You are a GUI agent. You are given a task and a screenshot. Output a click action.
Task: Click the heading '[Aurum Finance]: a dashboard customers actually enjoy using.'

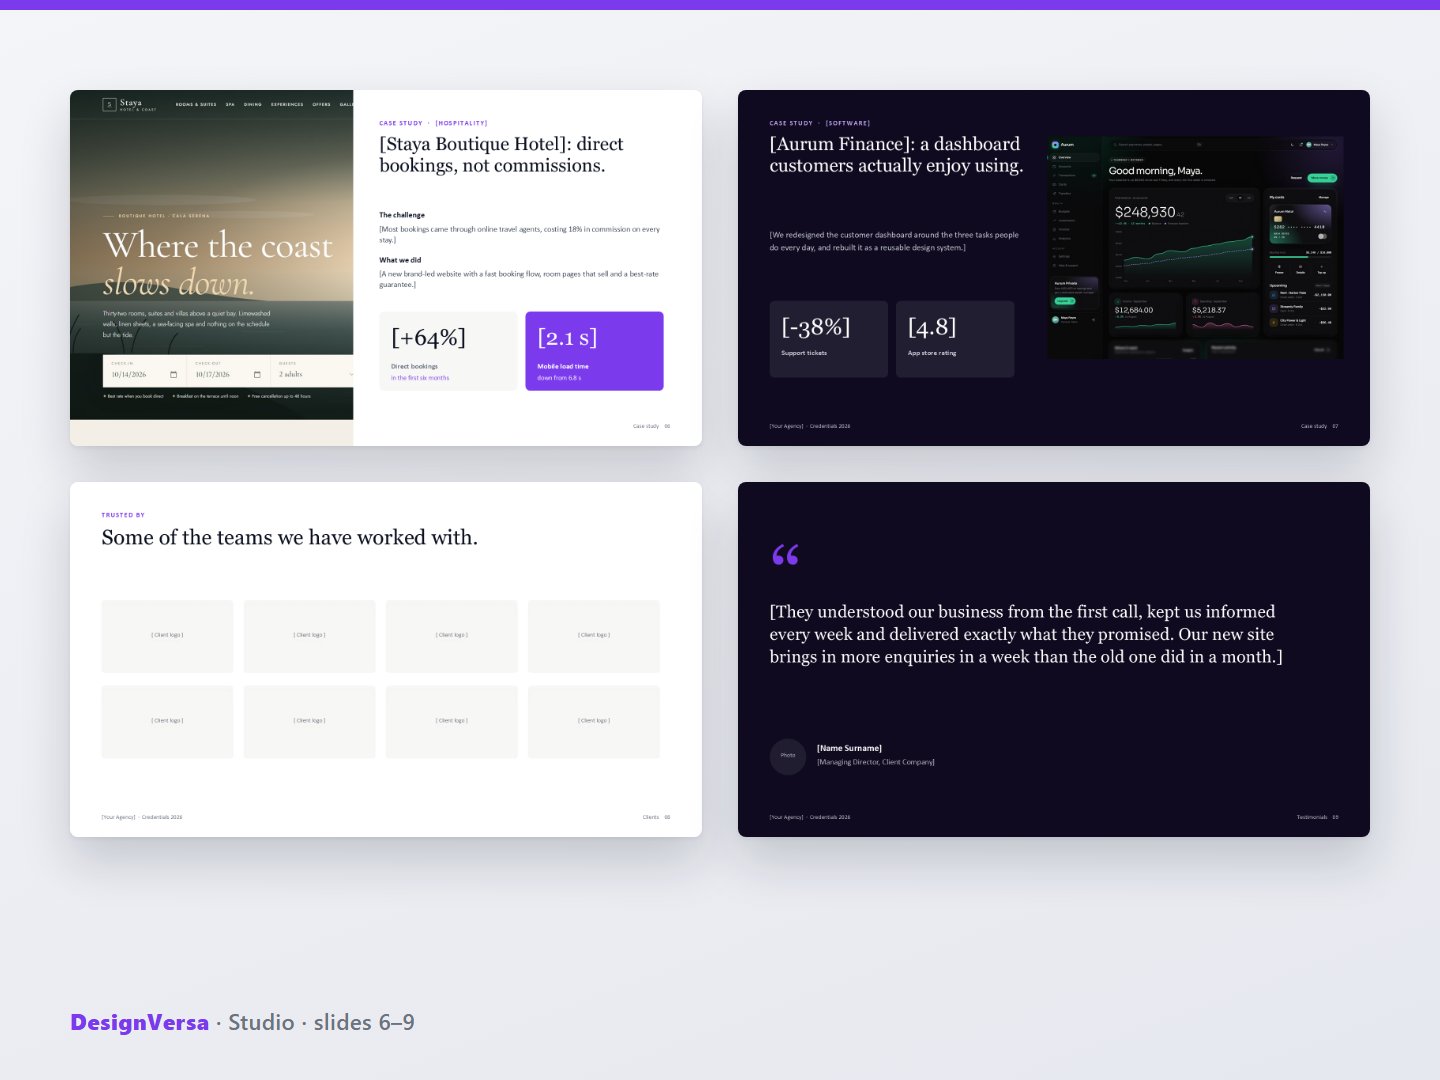click(x=896, y=155)
